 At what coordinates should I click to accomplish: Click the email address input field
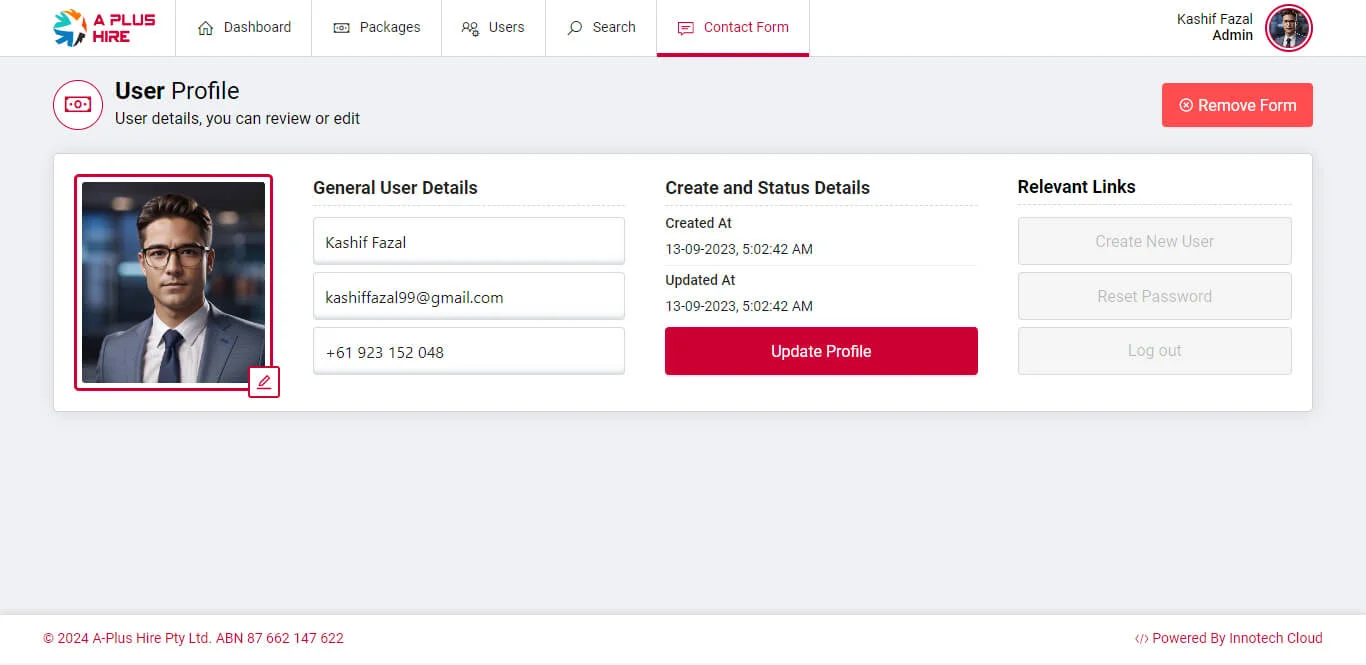[x=468, y=297]
